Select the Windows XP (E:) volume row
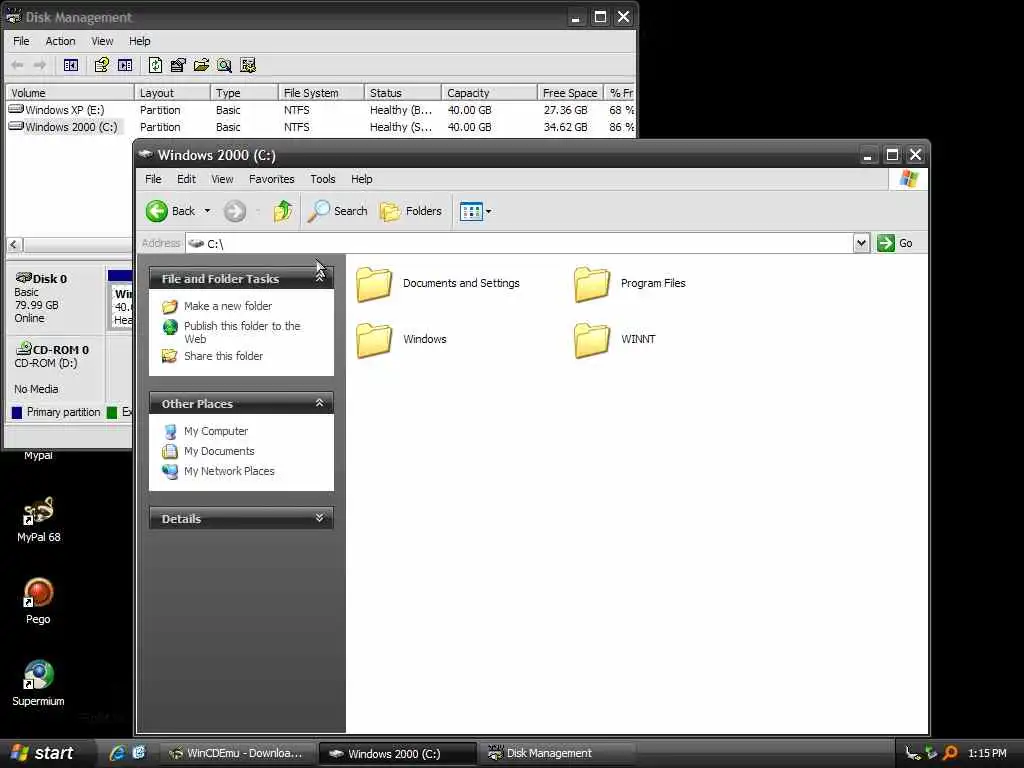1024x768 pixels. click(320, 110)
